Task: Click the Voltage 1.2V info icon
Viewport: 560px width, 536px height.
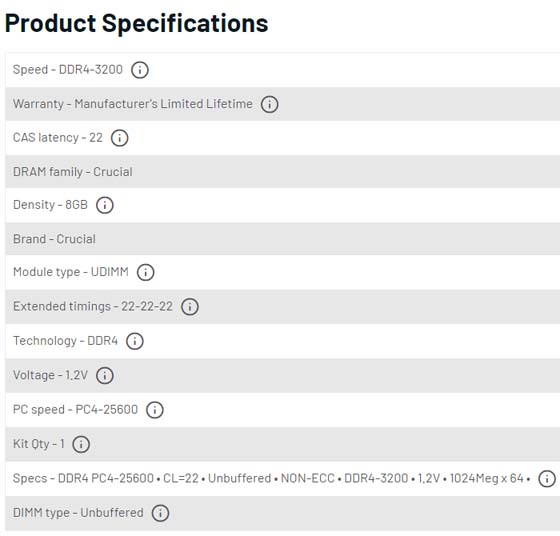Action: coord(105,375)
